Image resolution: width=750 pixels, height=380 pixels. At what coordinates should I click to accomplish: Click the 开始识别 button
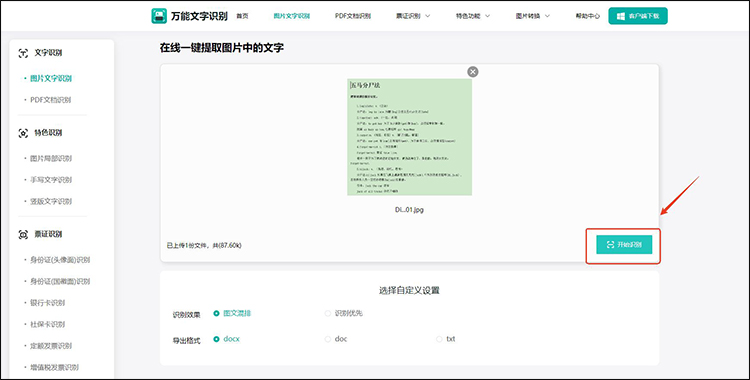point(624,245)
